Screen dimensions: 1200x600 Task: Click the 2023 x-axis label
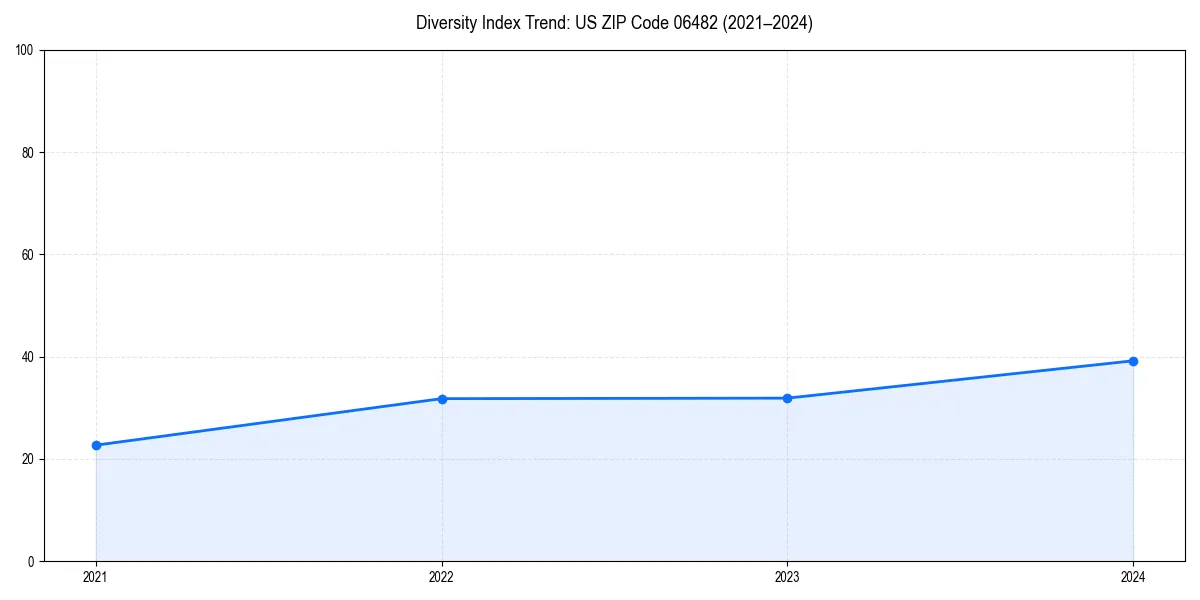point(787,576)
